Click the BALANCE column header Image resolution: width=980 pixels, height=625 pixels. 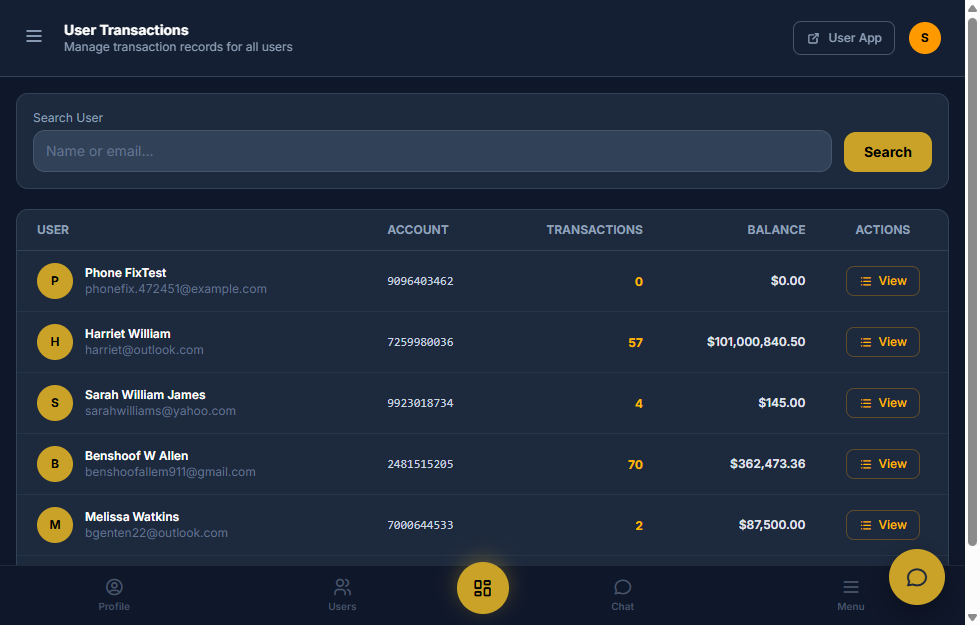(776, 230)
